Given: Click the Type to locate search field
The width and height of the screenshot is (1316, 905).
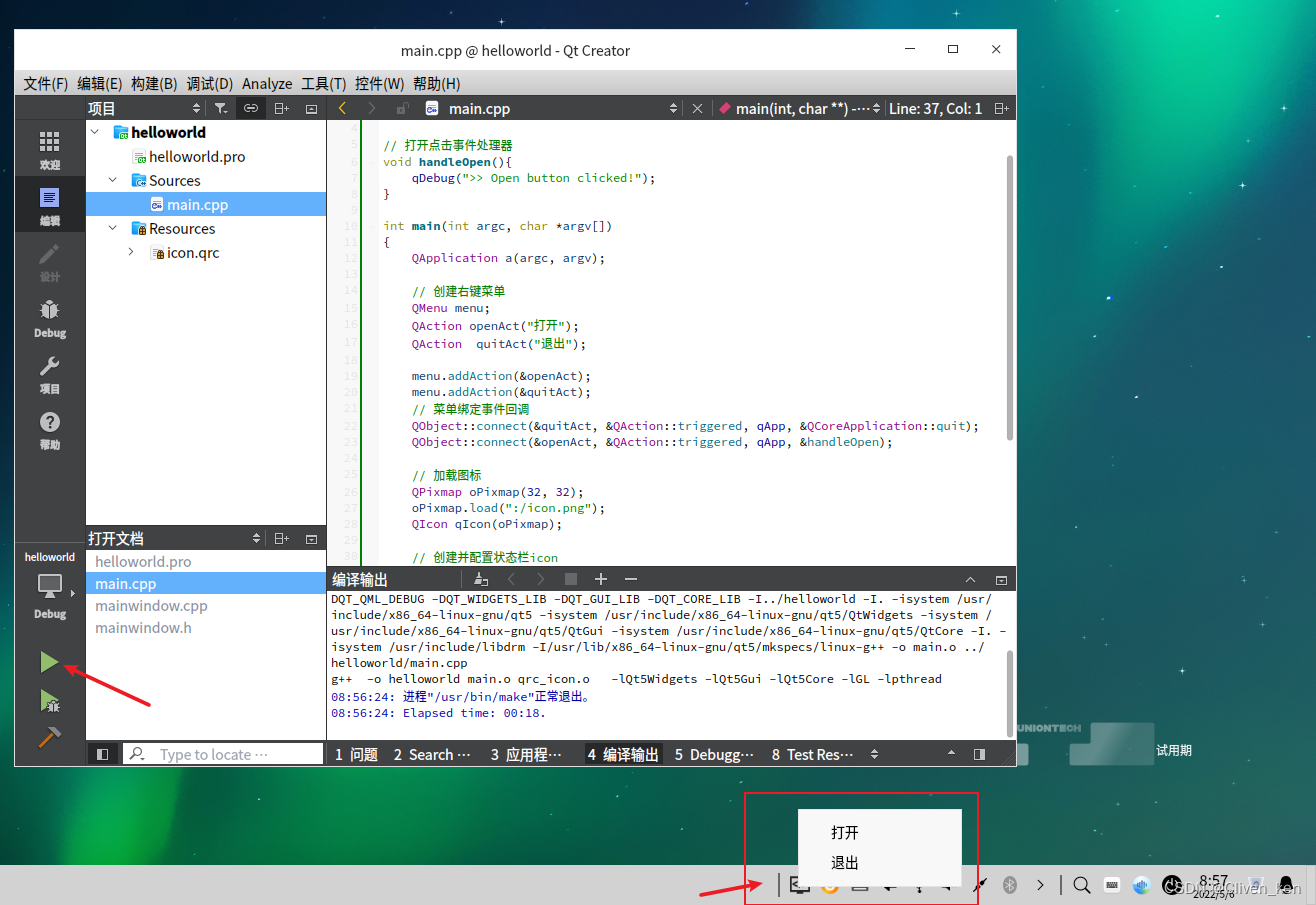Looking at the screenshot, I should click(223, 754).
